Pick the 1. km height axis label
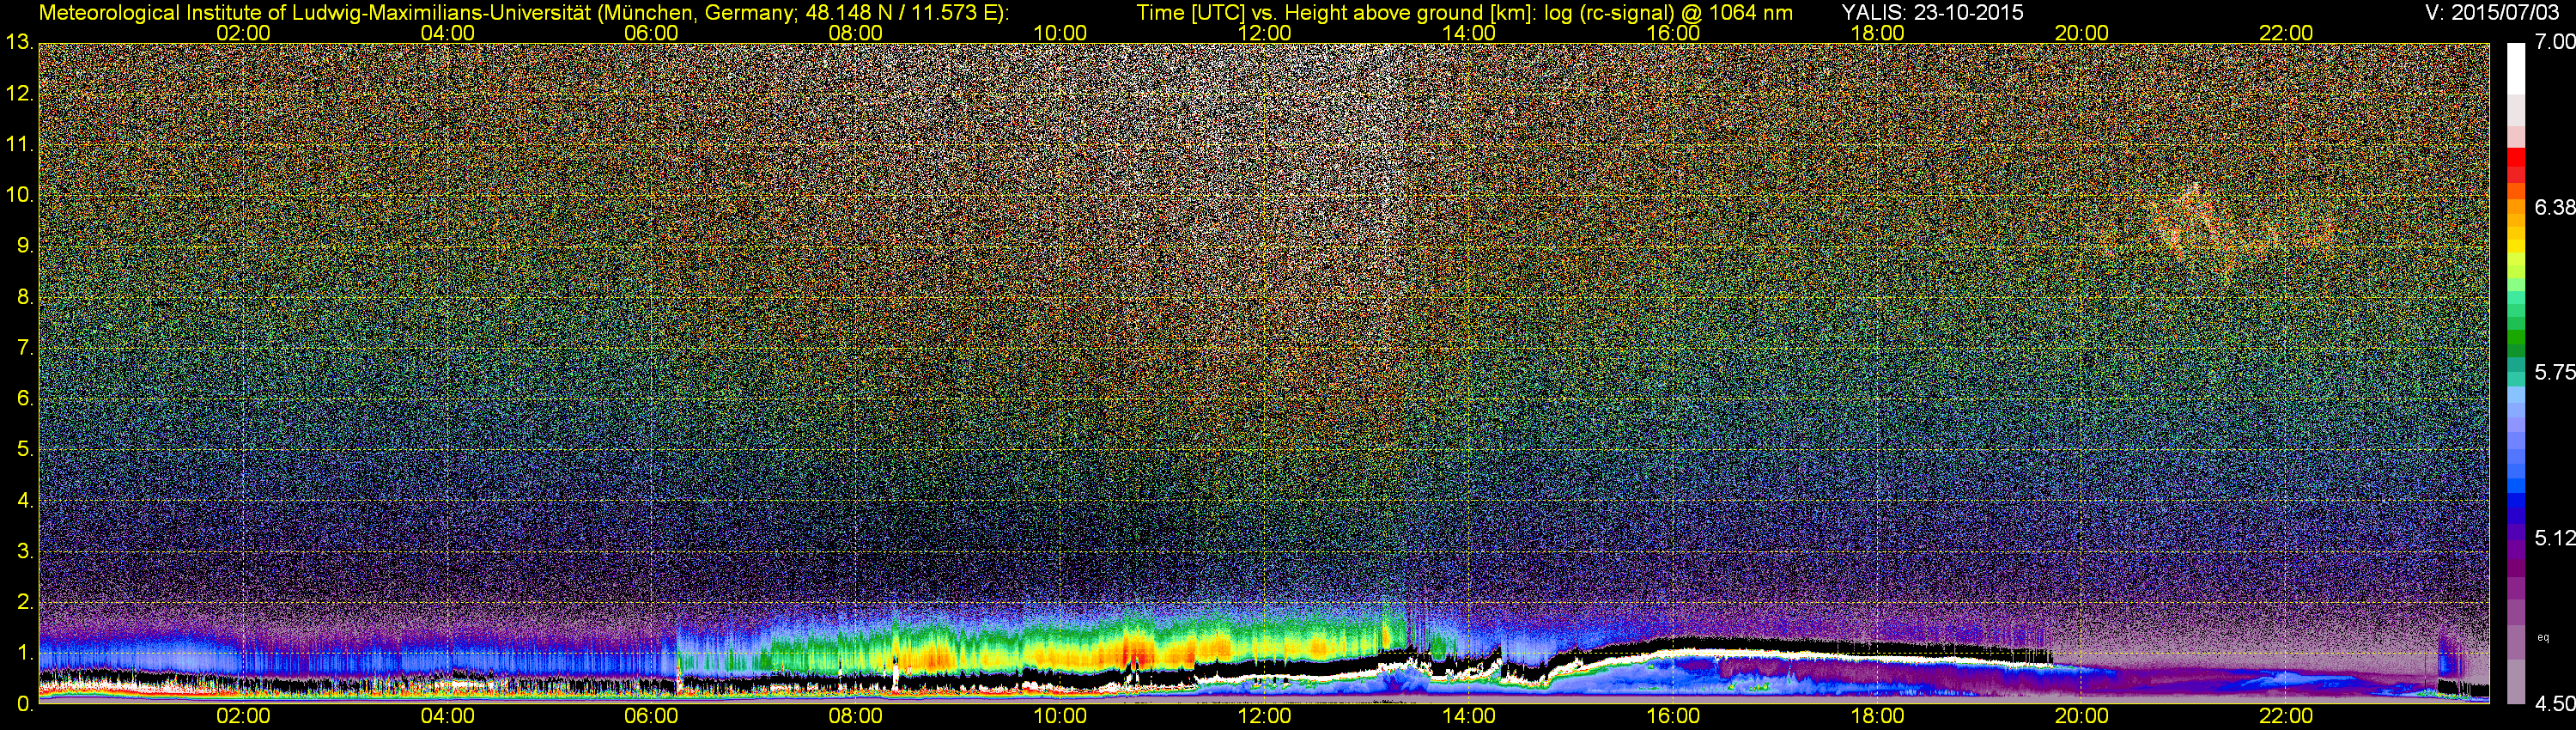 click(25, 653)
